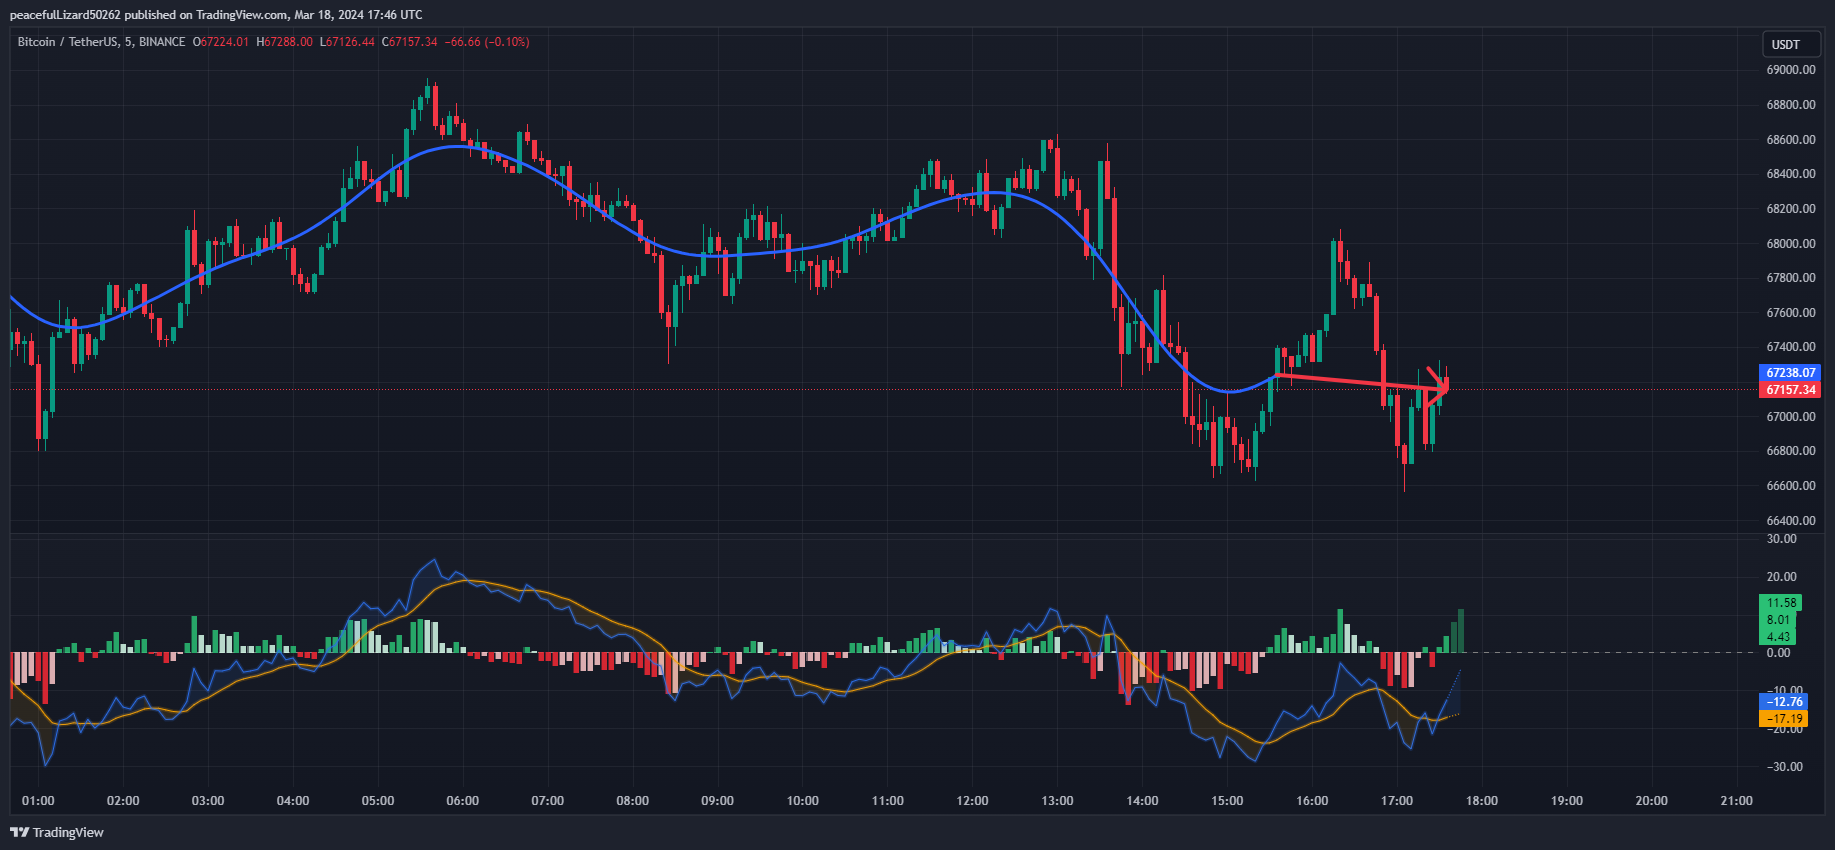Click the 13:00 time axis label

(x=1058, y=801)
